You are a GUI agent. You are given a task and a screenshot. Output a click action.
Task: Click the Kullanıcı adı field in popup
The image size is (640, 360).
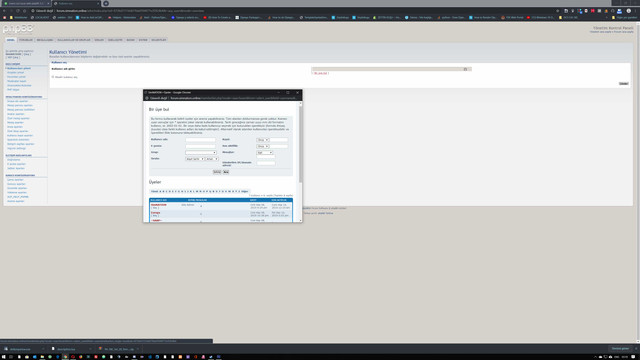[200, 140]
